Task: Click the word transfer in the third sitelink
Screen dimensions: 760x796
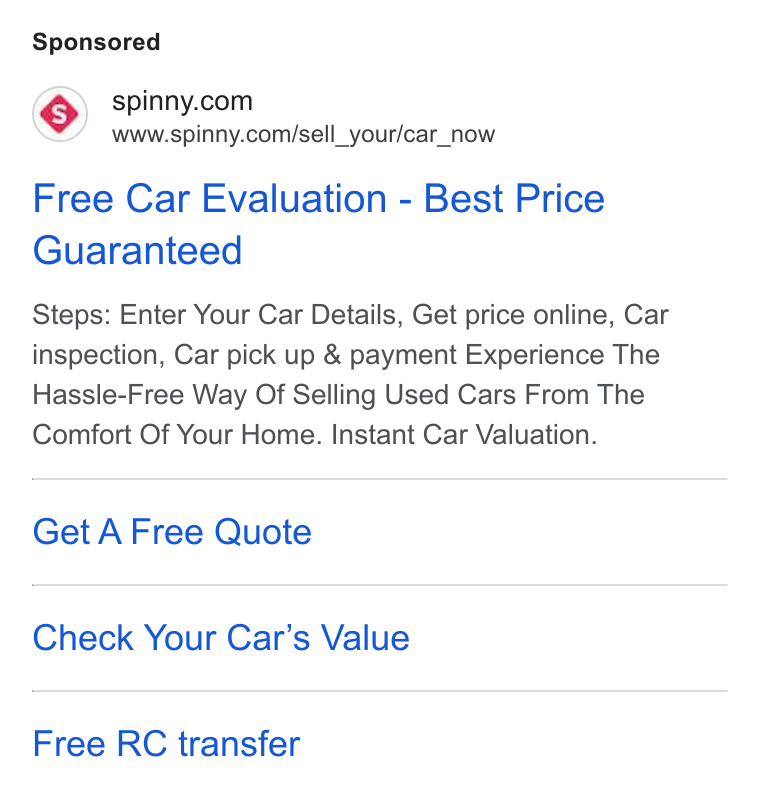Action: click(239, 744)
